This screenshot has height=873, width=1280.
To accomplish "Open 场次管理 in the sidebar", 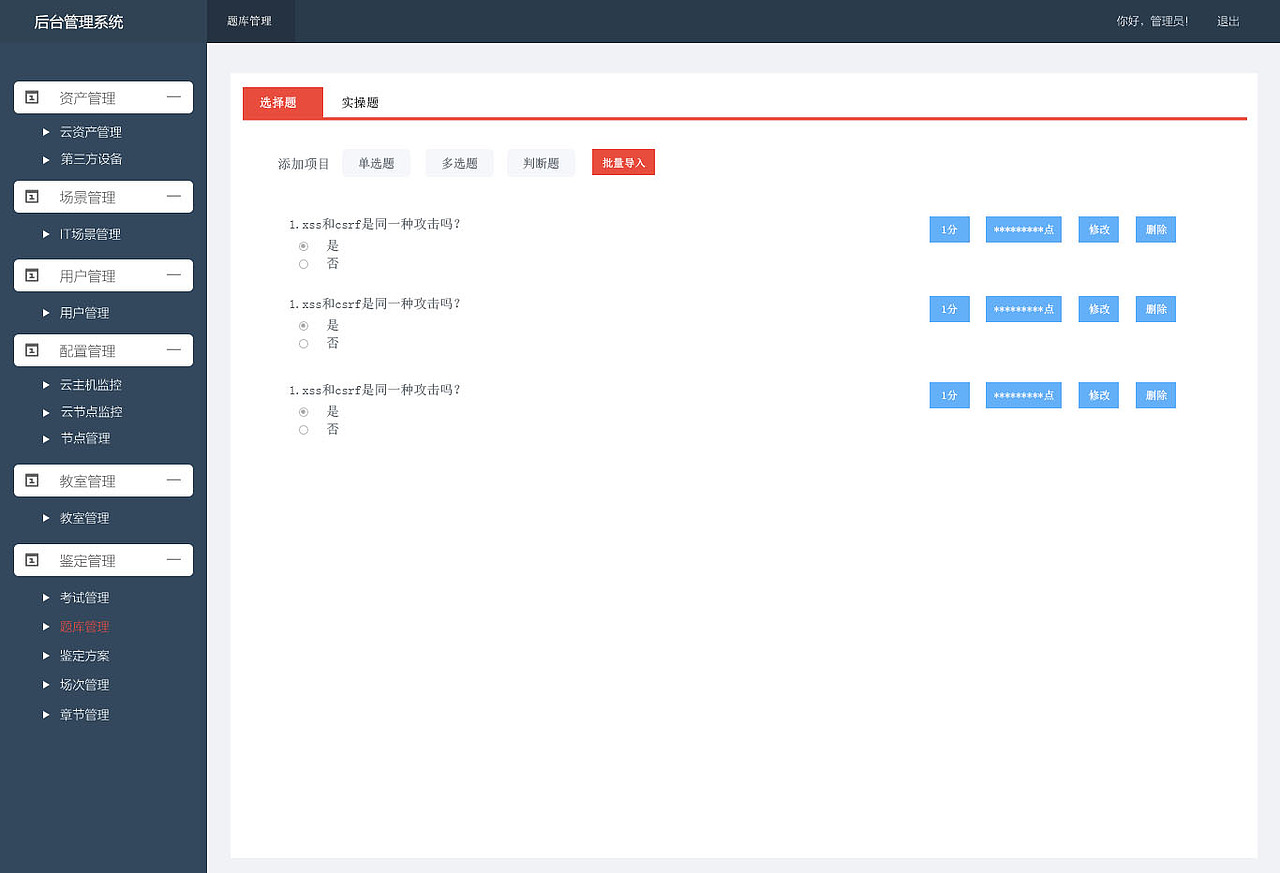I will (85, 685).
